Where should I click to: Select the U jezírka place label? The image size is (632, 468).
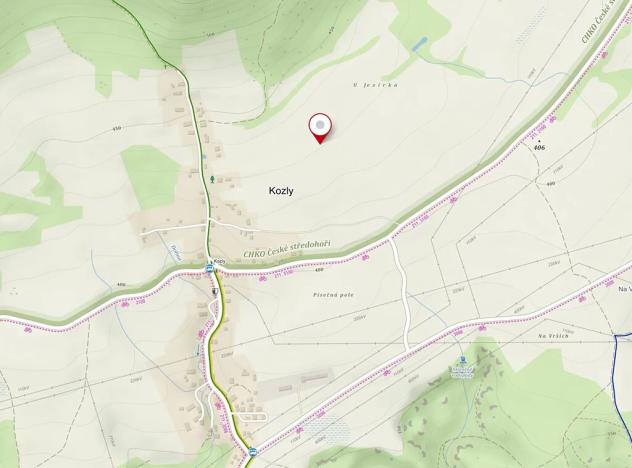coord(376,85)
